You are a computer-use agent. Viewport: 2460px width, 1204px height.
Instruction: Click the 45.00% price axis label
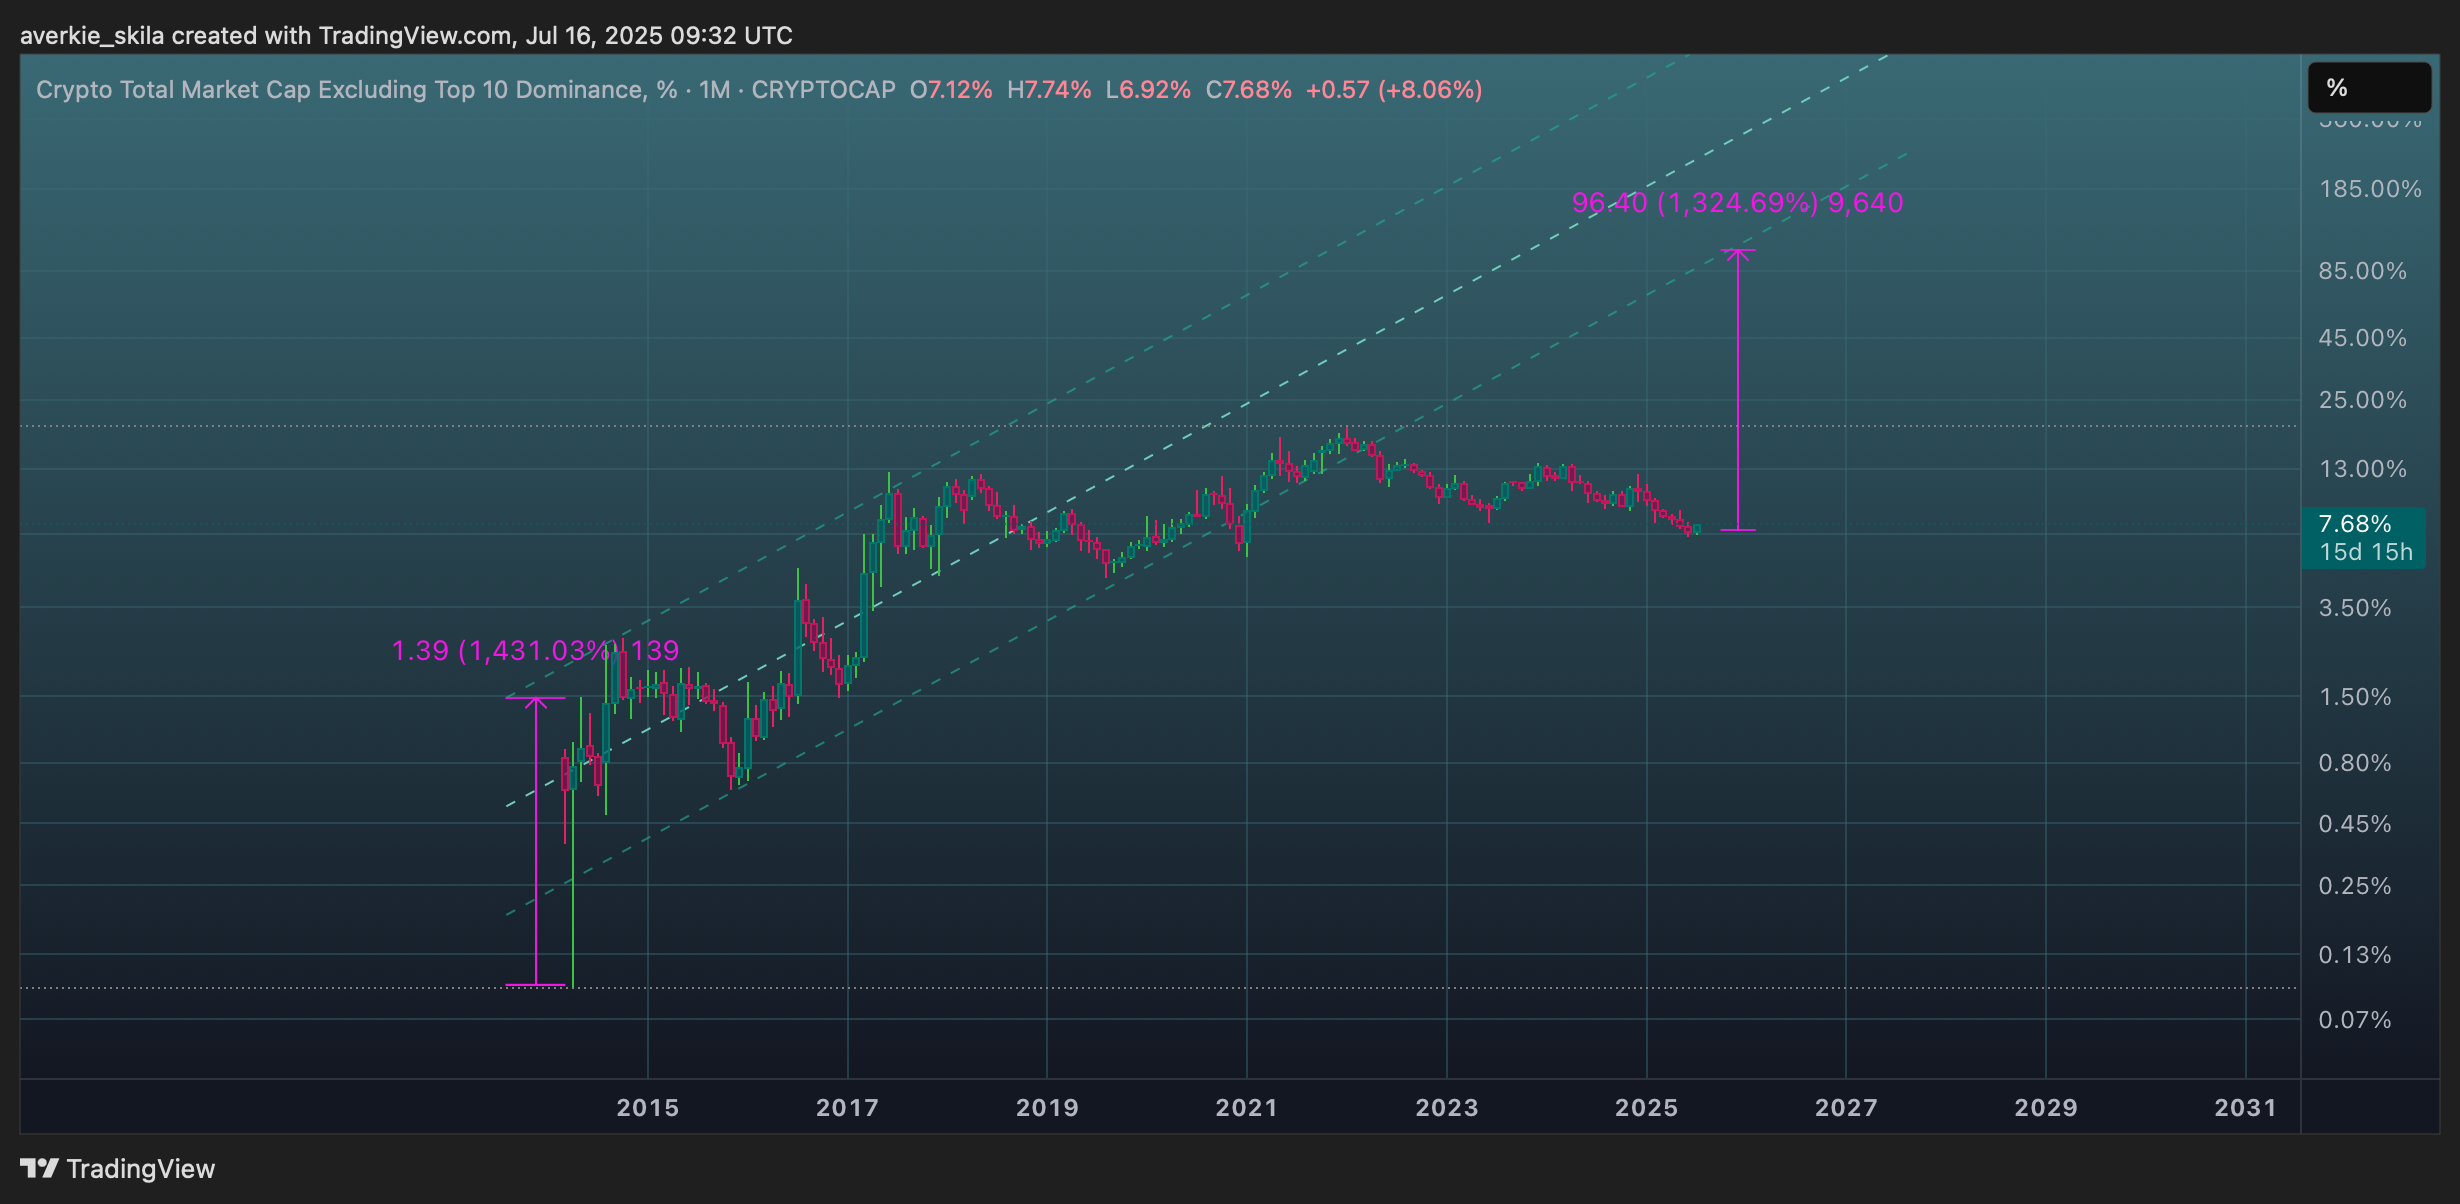2362,338
